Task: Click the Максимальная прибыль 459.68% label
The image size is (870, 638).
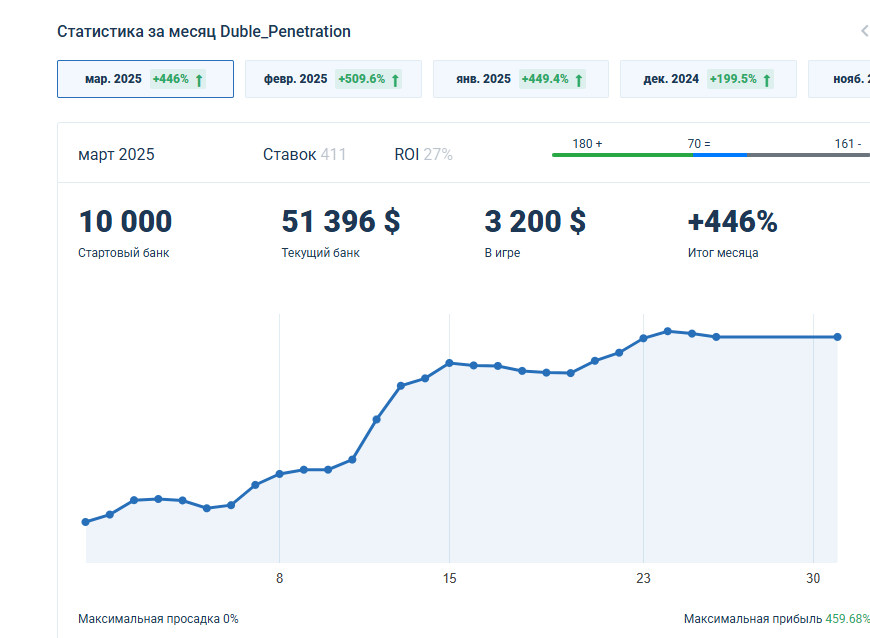Action: [776, 619]
